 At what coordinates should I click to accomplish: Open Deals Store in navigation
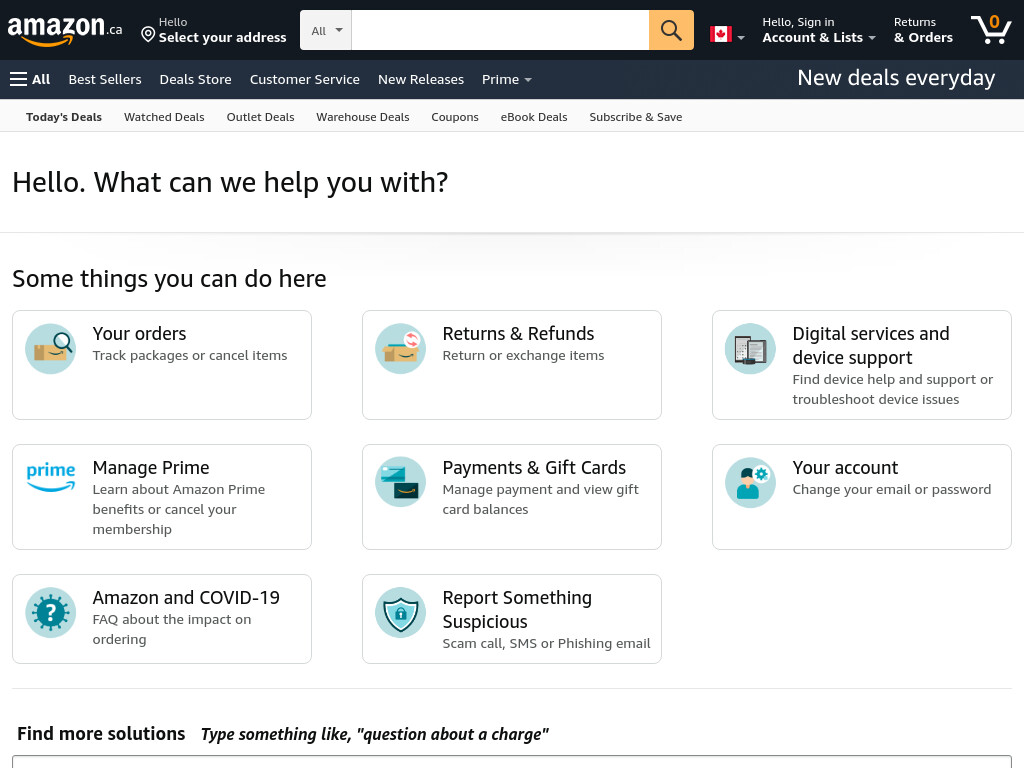tap(195, 80)
